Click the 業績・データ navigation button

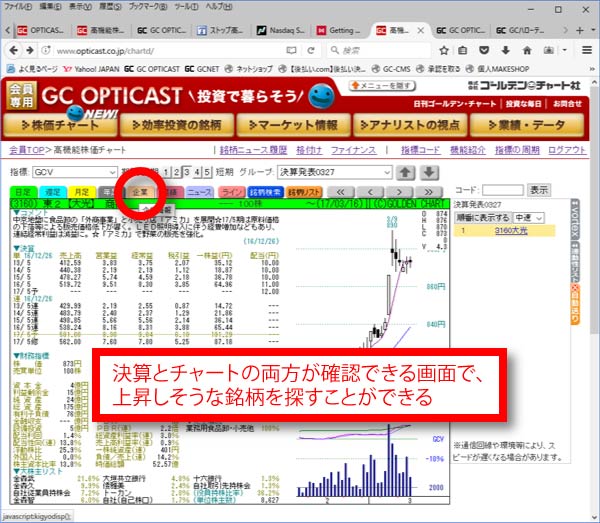point(527,125)
